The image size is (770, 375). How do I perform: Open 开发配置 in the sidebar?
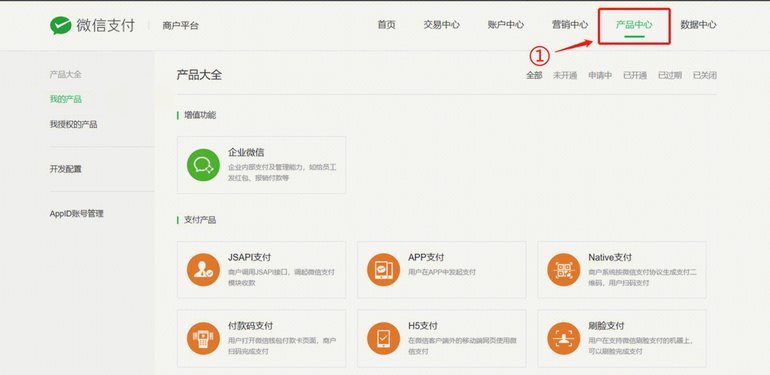[66, 169]
